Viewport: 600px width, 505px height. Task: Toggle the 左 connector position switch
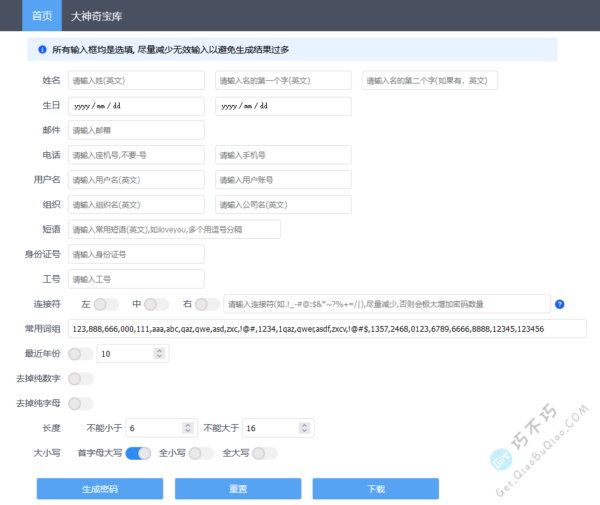point(108,304)
